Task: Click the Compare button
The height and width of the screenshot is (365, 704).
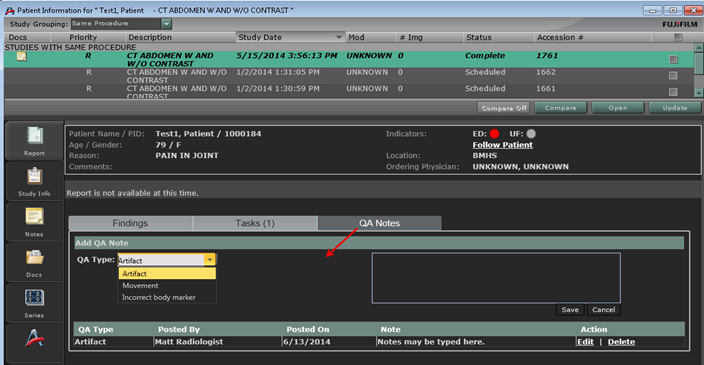Action: [560, 108]
